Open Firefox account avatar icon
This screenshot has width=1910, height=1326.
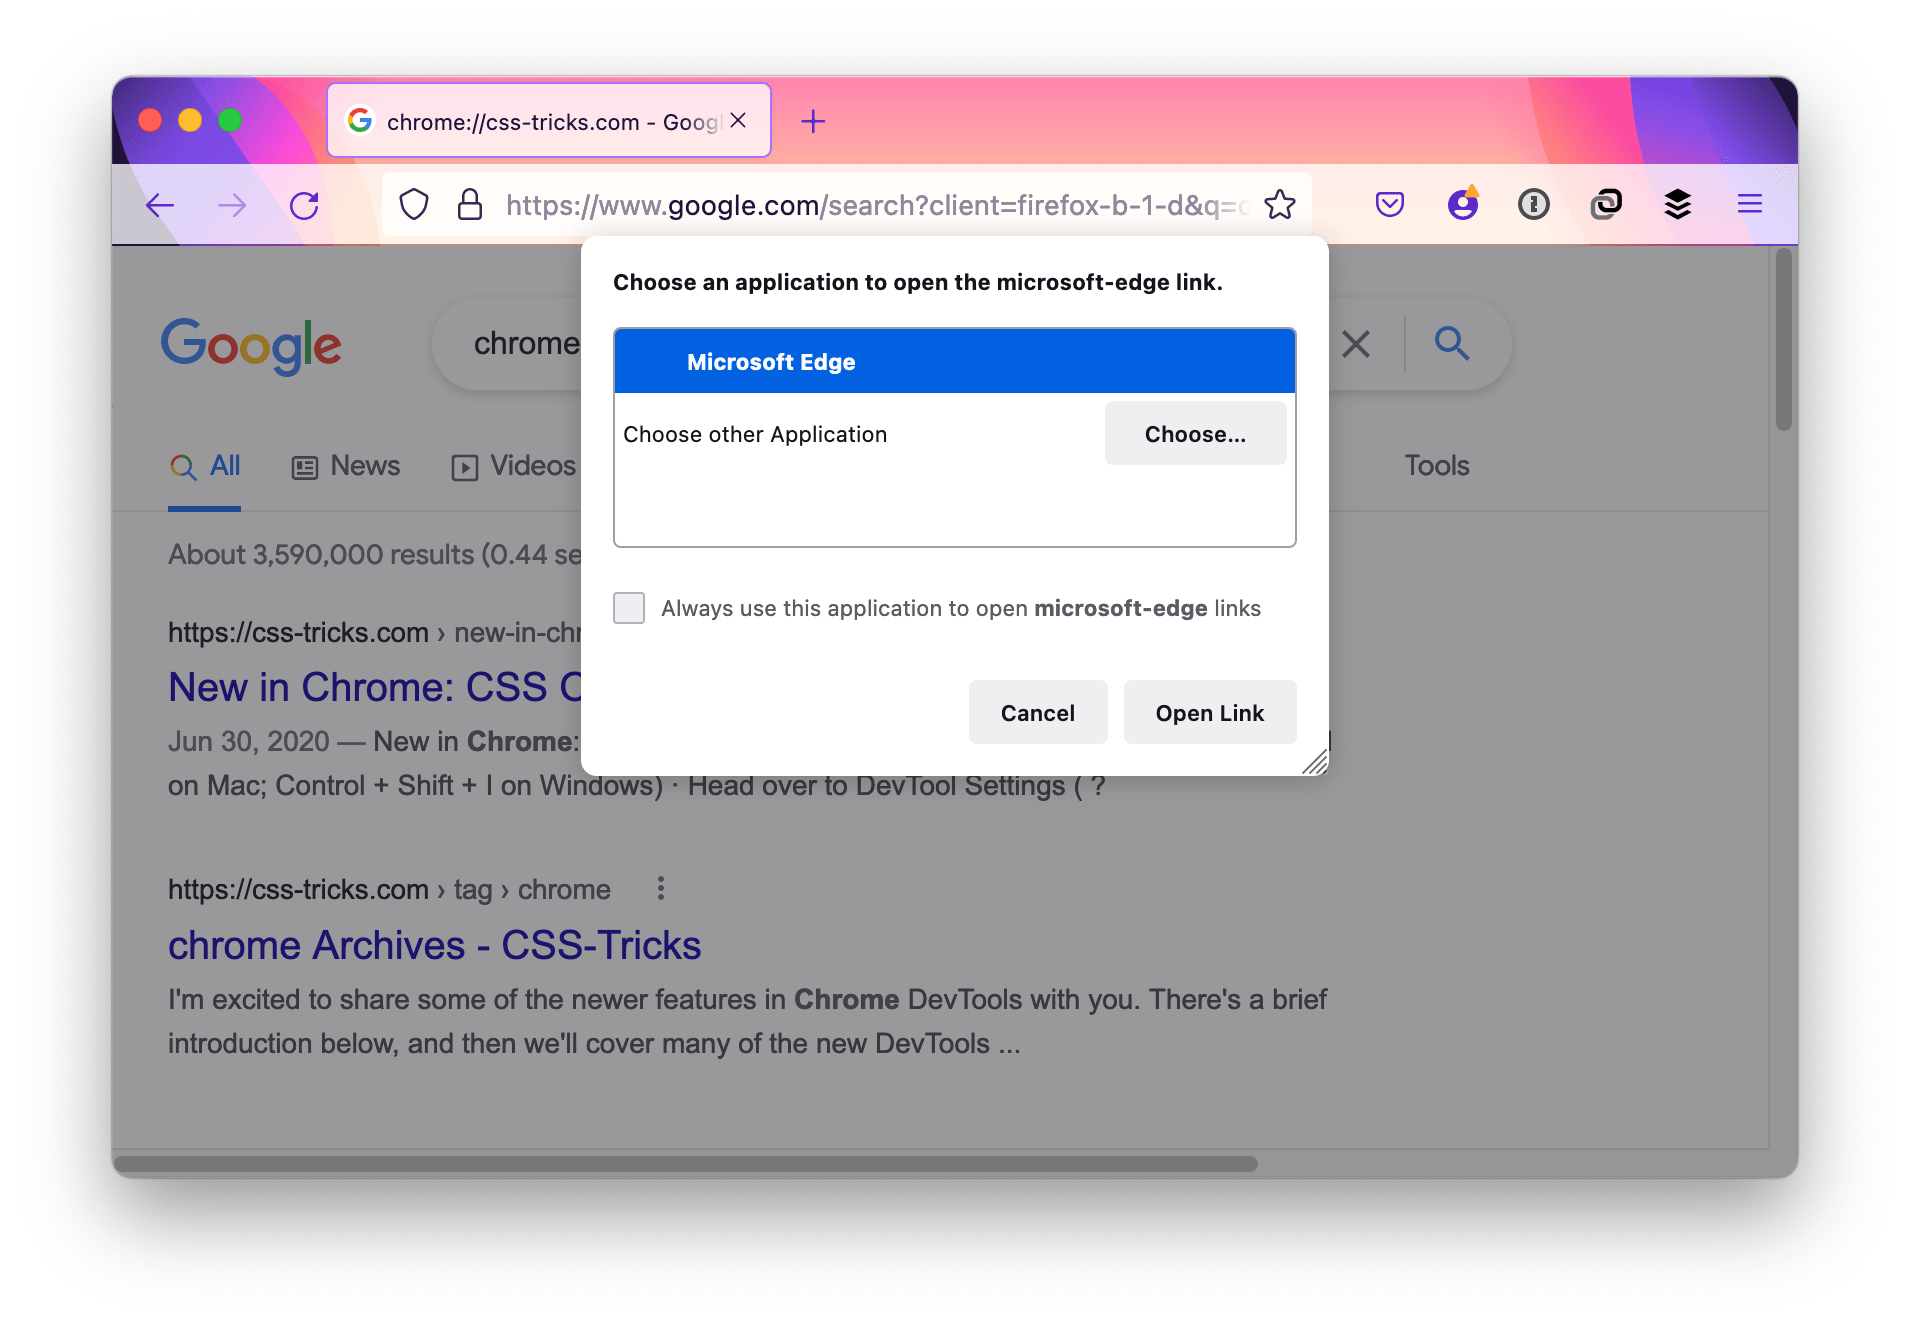coord(1463,204)
